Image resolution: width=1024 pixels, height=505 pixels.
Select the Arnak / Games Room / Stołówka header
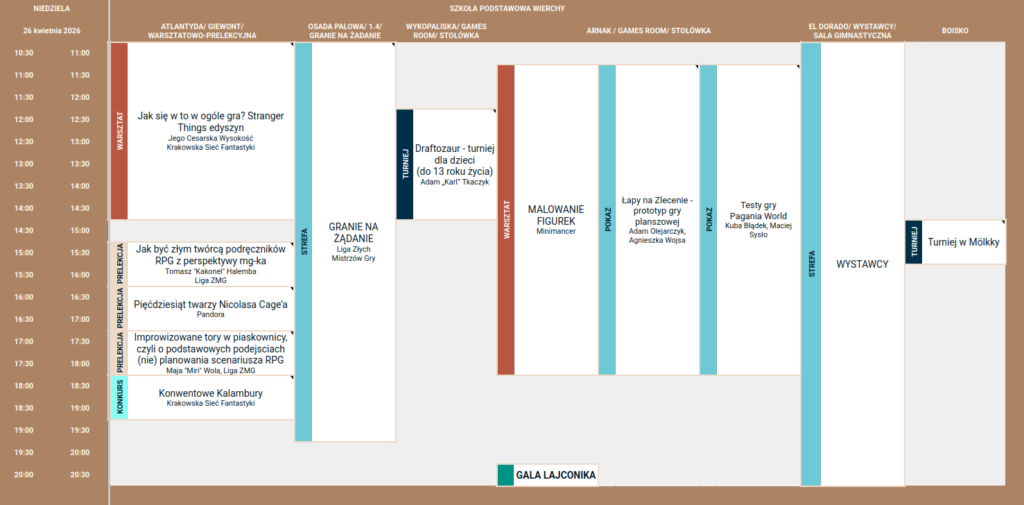click(x=648, y=31)
